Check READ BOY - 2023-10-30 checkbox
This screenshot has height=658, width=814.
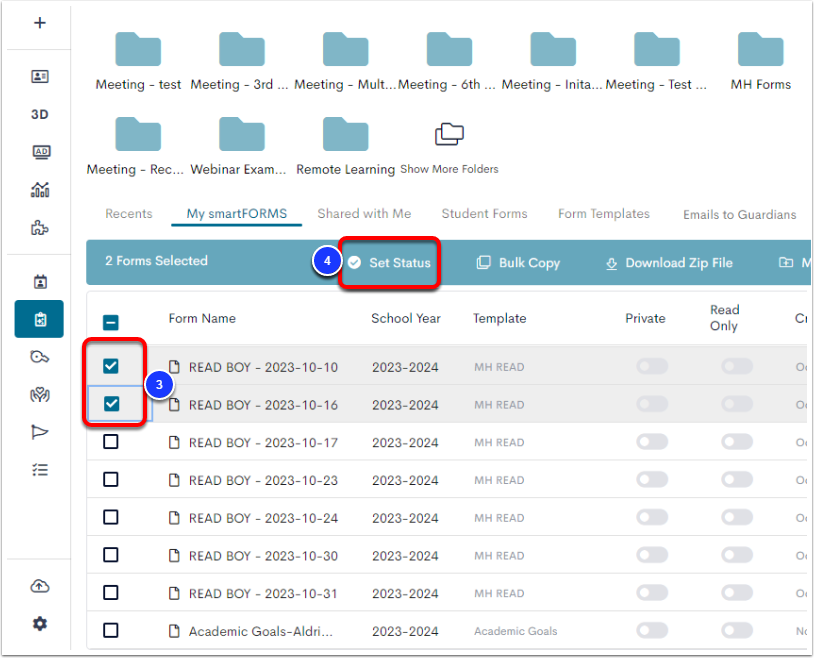(x=111, y=555)
